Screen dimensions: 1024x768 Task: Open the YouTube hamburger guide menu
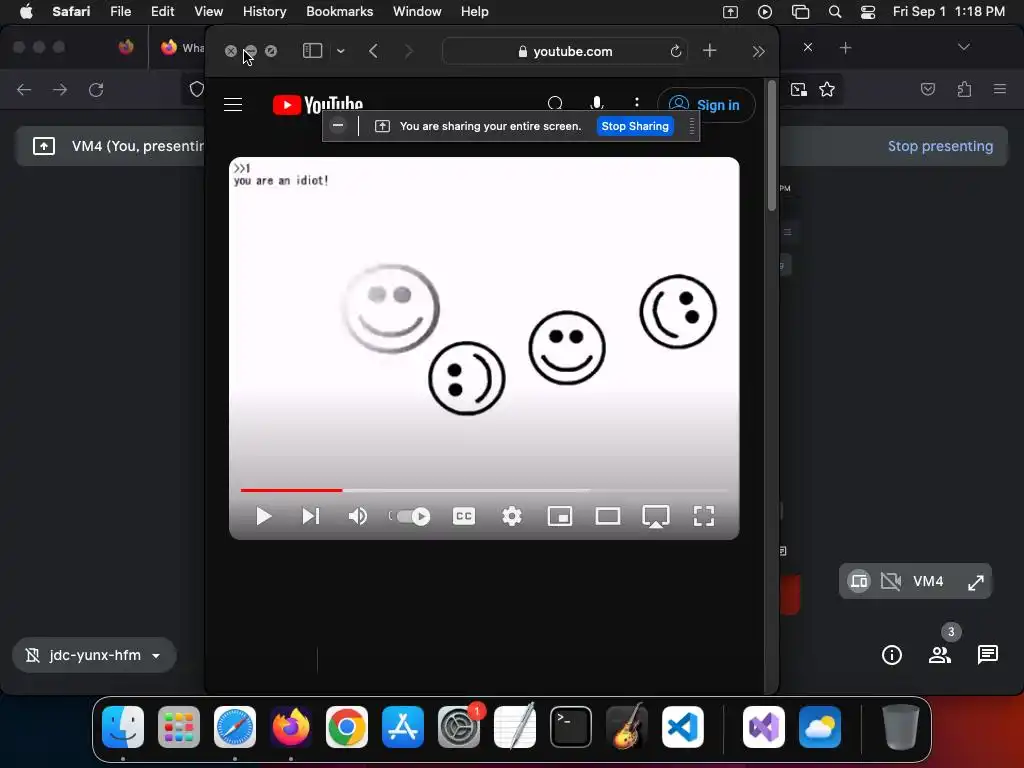[x=233, y=104]
